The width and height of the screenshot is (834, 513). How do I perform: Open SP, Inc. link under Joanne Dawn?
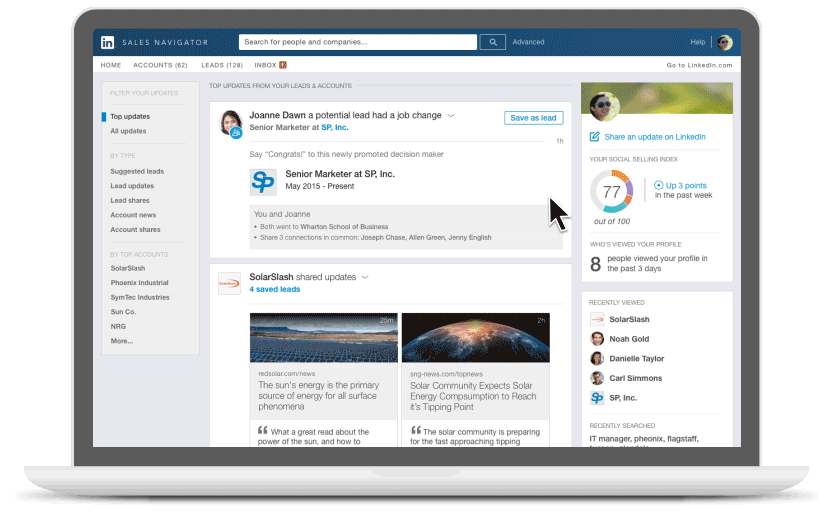coord(335,127)
